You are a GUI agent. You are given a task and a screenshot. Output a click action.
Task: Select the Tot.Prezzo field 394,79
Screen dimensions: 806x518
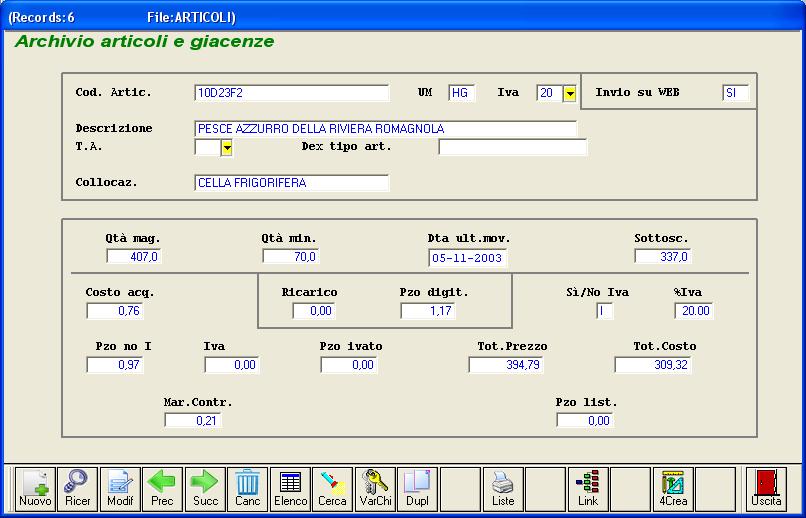pyautogui.click(x=506, y=365)
